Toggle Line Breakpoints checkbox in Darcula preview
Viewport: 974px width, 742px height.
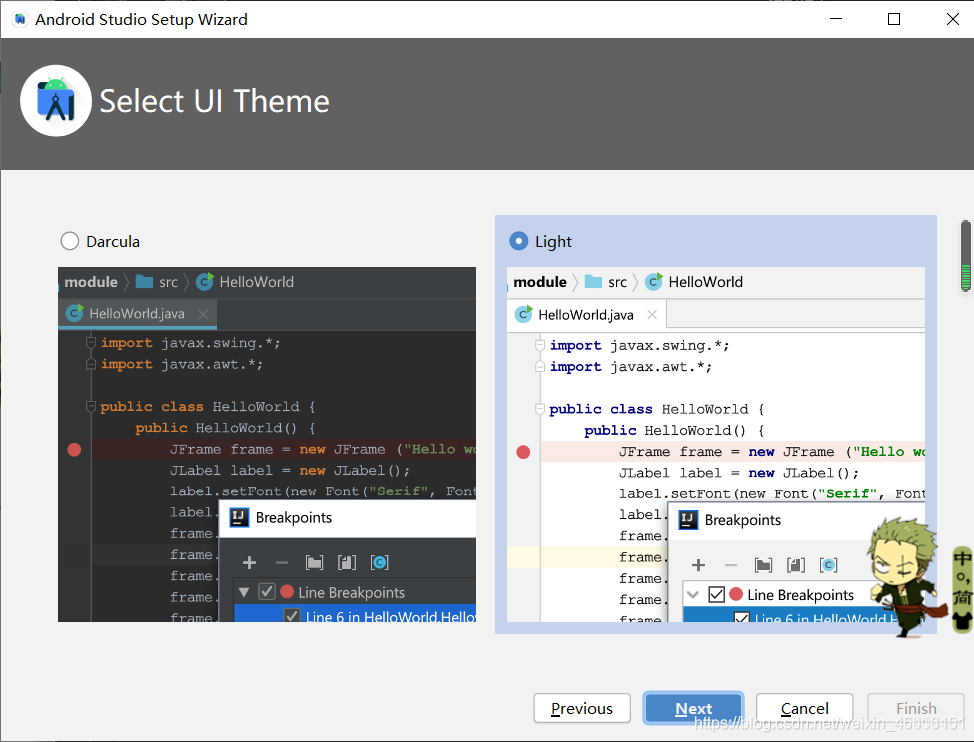coord(267,592)
